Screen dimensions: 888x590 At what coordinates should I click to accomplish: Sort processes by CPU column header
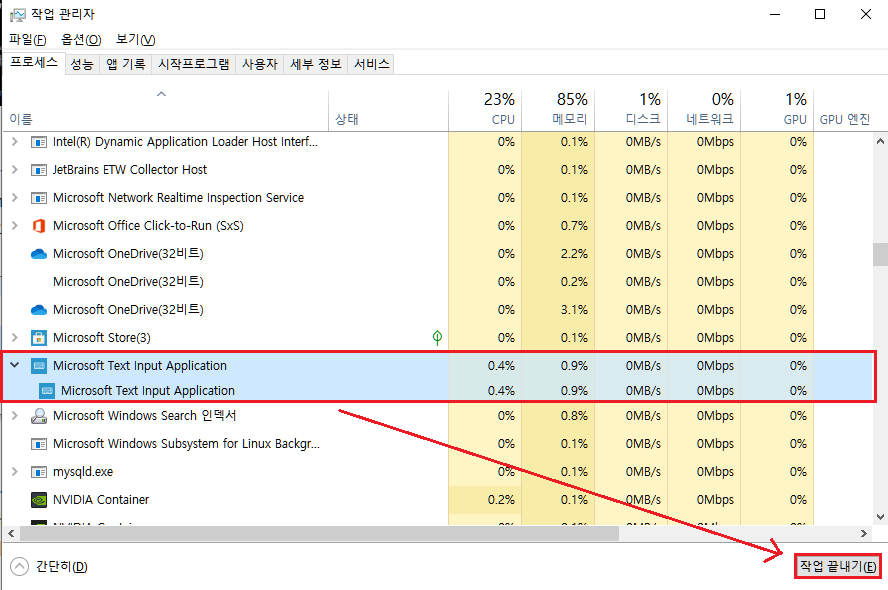(x=485, y=110)
